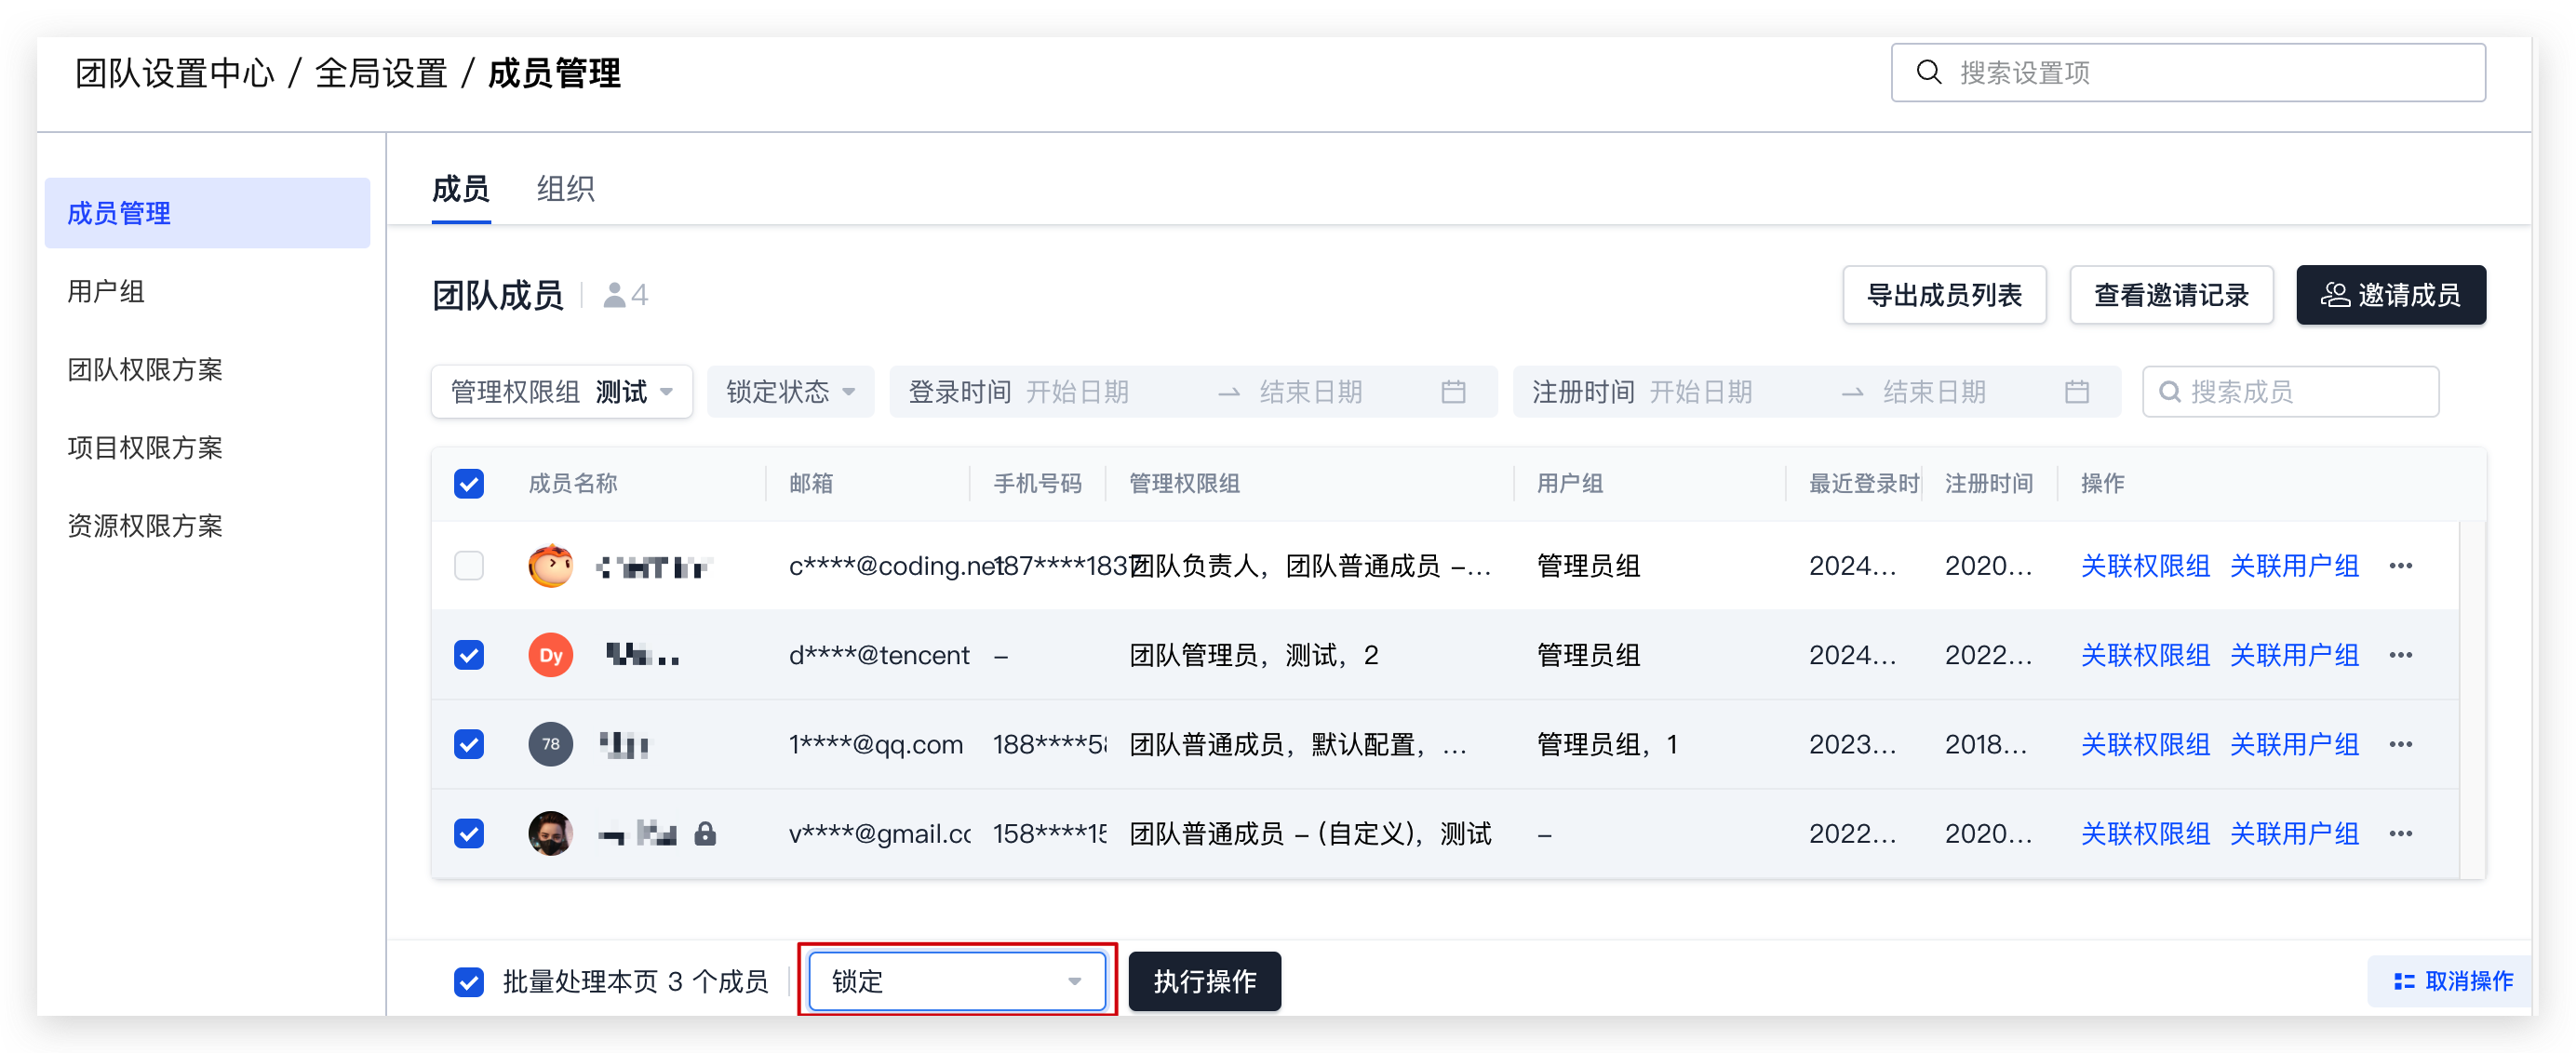The image size is (2576, 1053).
Task: Click the cancel operation list icon
Action: point(2404,981)
